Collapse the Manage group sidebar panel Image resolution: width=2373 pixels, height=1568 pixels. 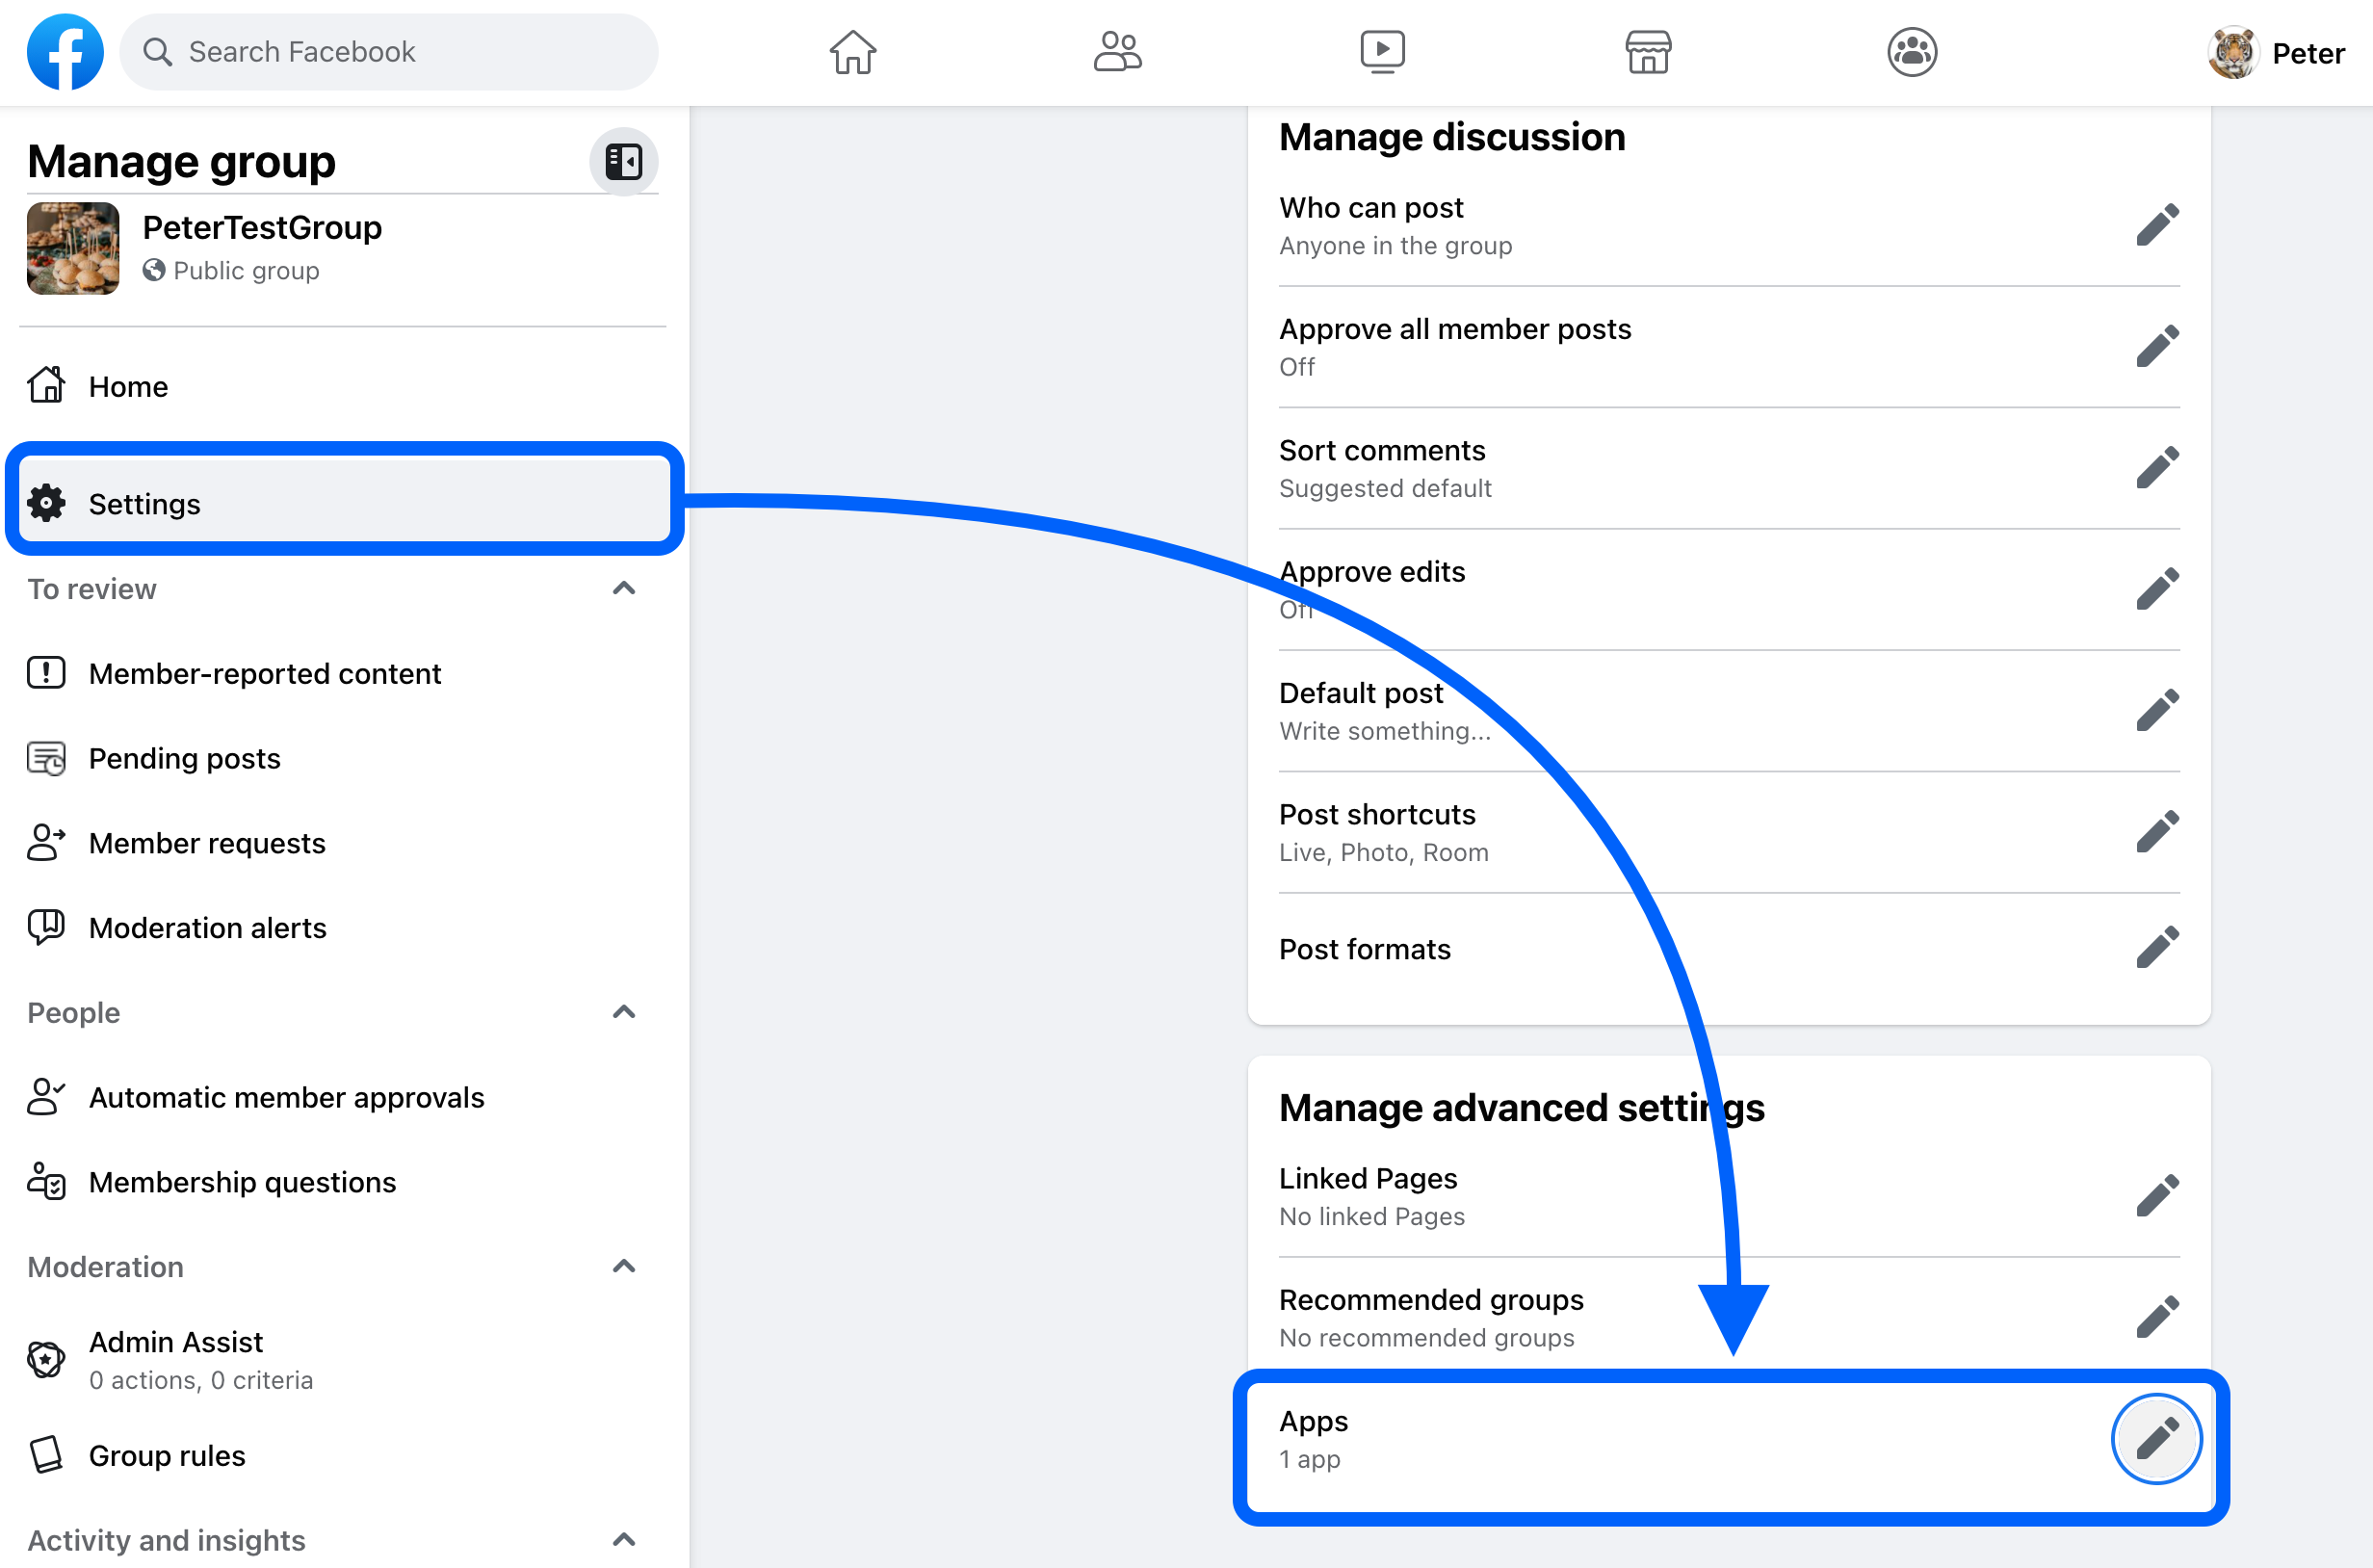click(624, 161)
